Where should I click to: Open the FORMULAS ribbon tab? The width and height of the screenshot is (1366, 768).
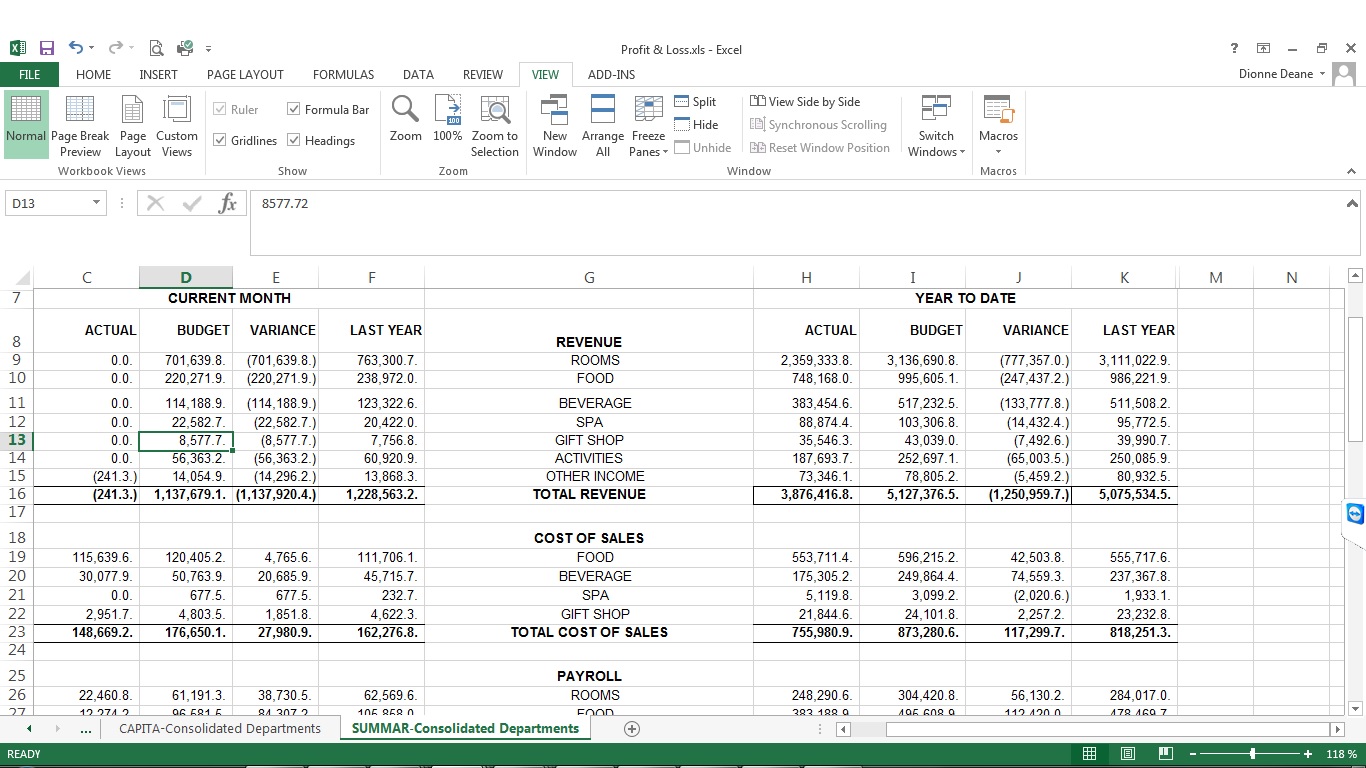[343, 75]
